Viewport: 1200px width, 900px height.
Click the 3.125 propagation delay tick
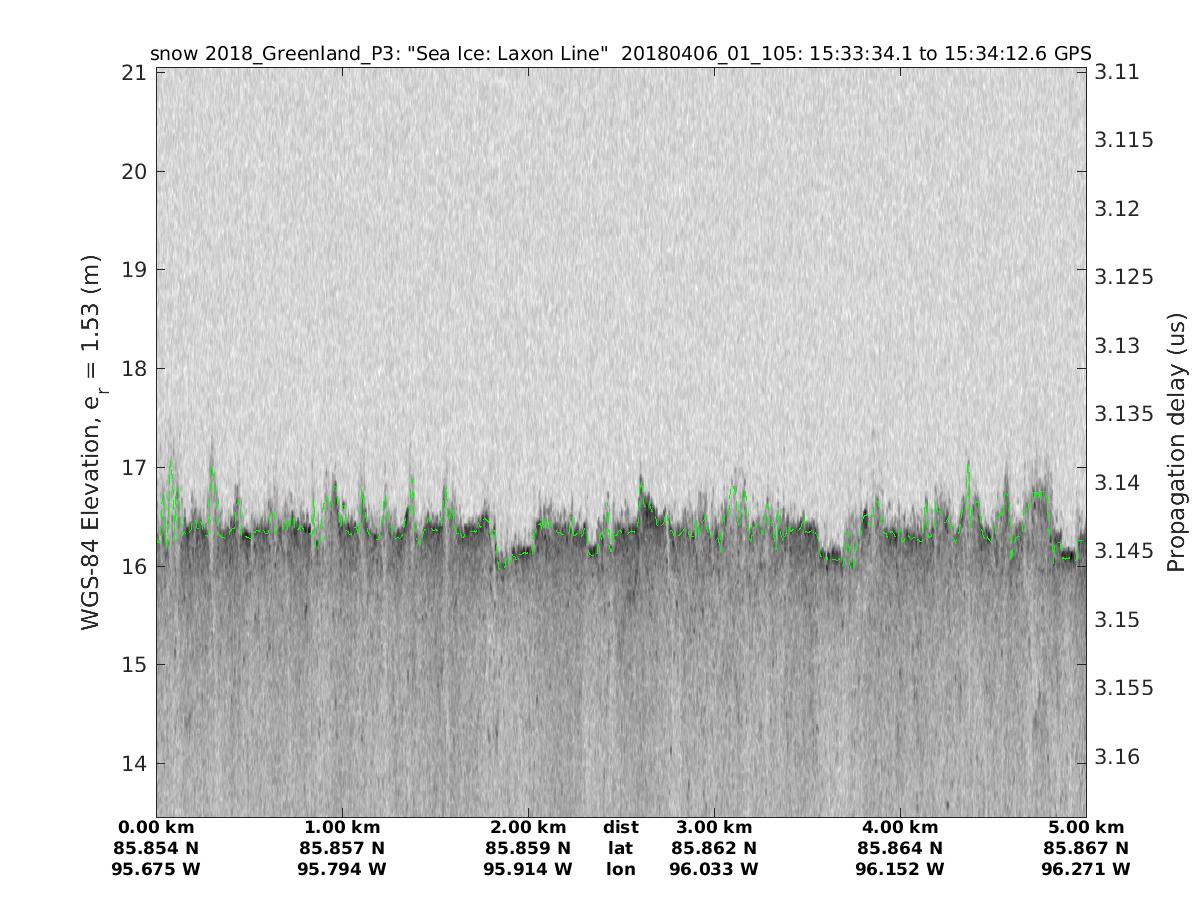pos(1124,277)
